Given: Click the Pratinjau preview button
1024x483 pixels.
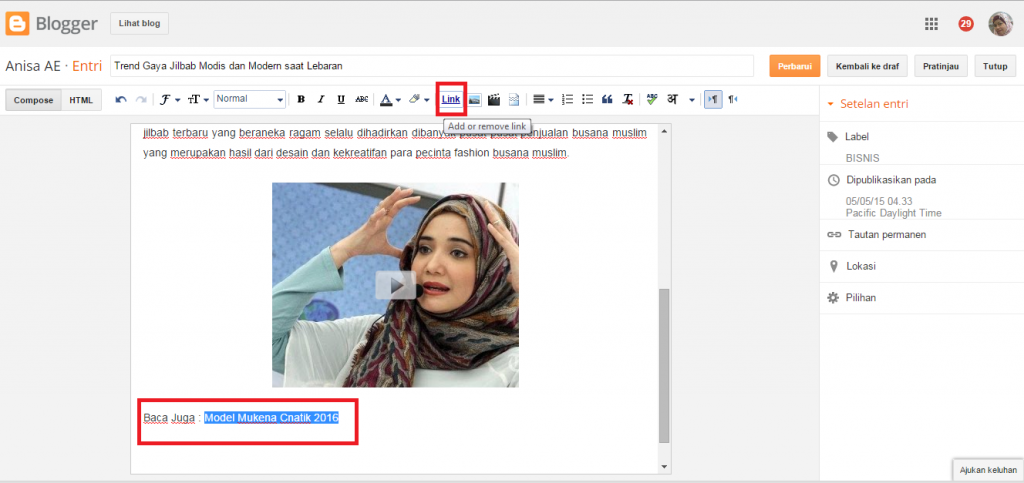Looking at the screenshot, I should pos(941,66).
